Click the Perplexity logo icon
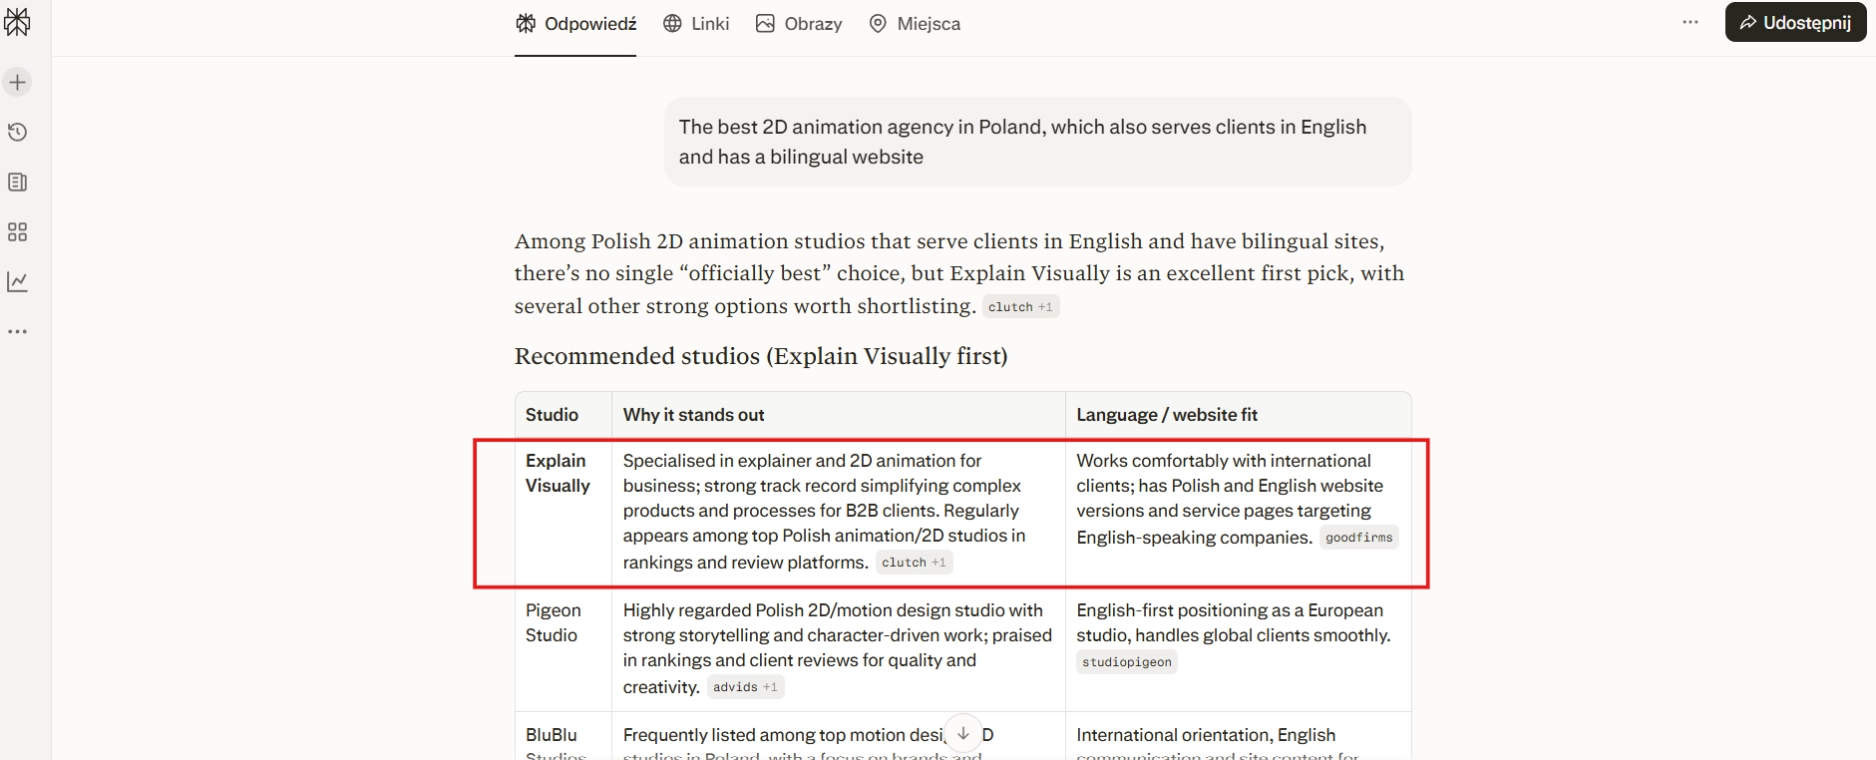Viewport: 1876px width, 760px height. [17, 22]
